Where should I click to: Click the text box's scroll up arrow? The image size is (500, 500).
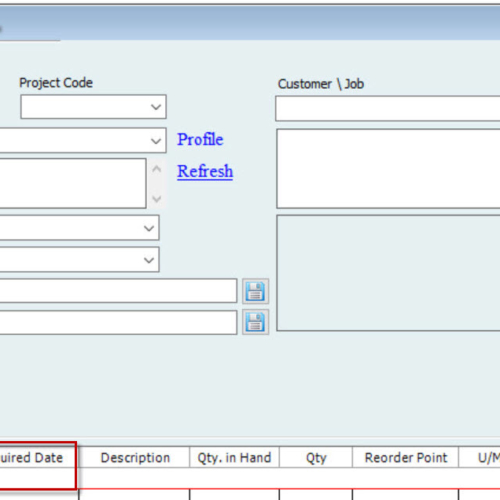(x=156, y=169)
